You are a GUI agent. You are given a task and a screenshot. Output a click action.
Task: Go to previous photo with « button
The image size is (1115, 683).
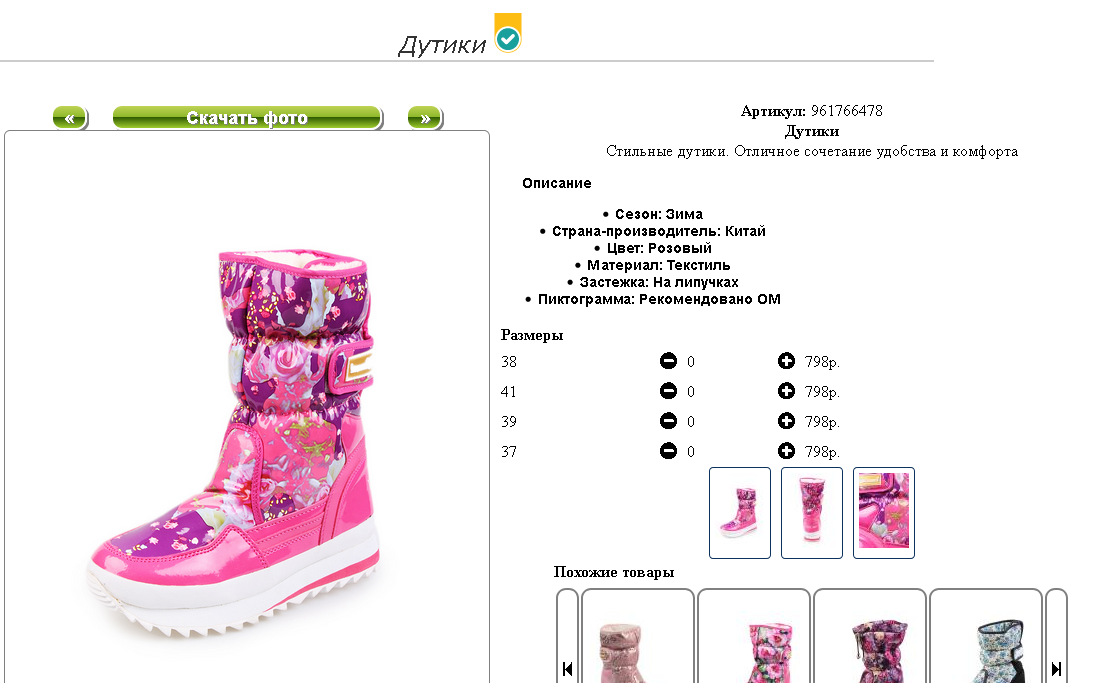point(70,117)
